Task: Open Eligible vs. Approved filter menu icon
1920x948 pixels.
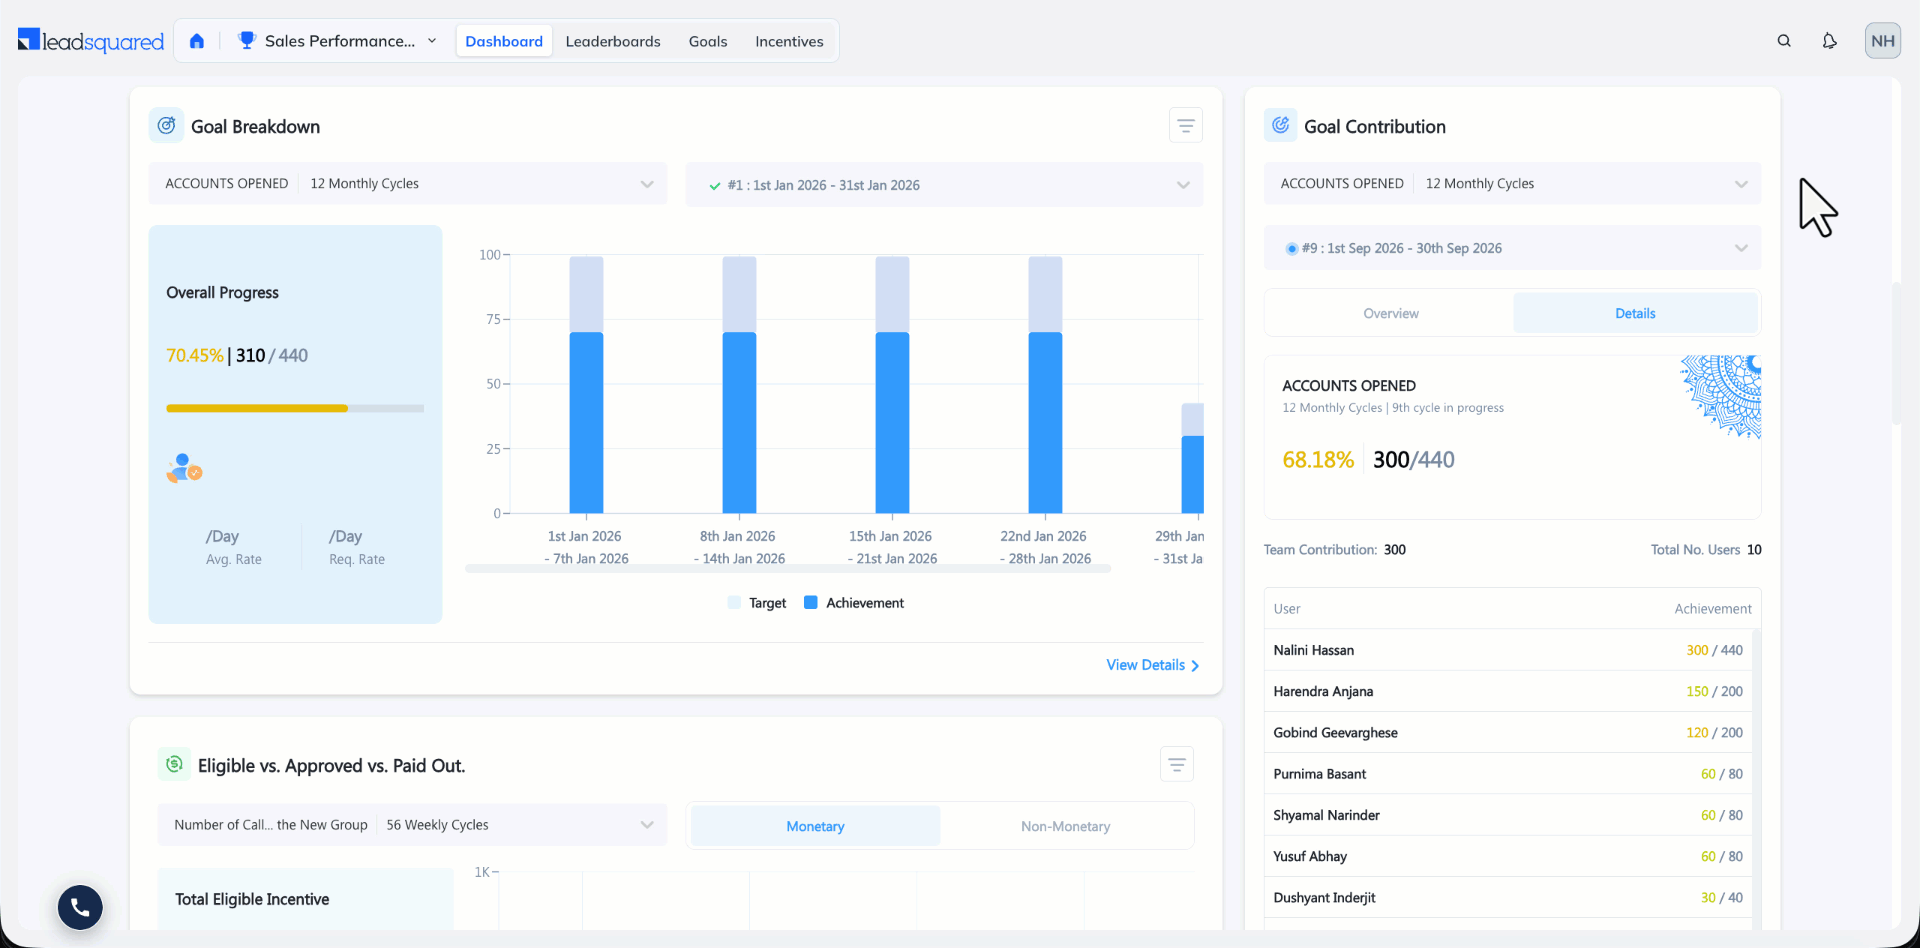Action: coord(1177,765)
